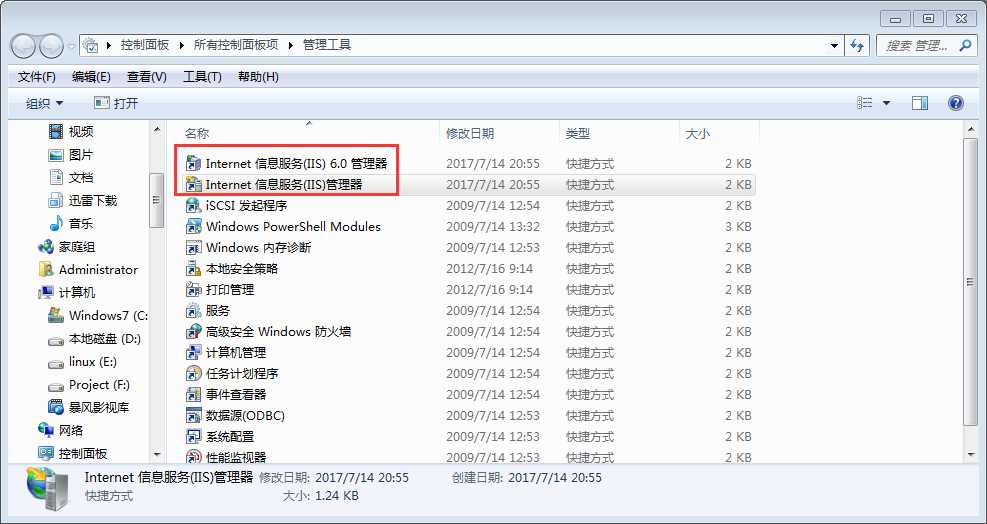Expand the view options dropdown arrow
Viewport: 987px width, 524px height.
click(x=886, y=103)
